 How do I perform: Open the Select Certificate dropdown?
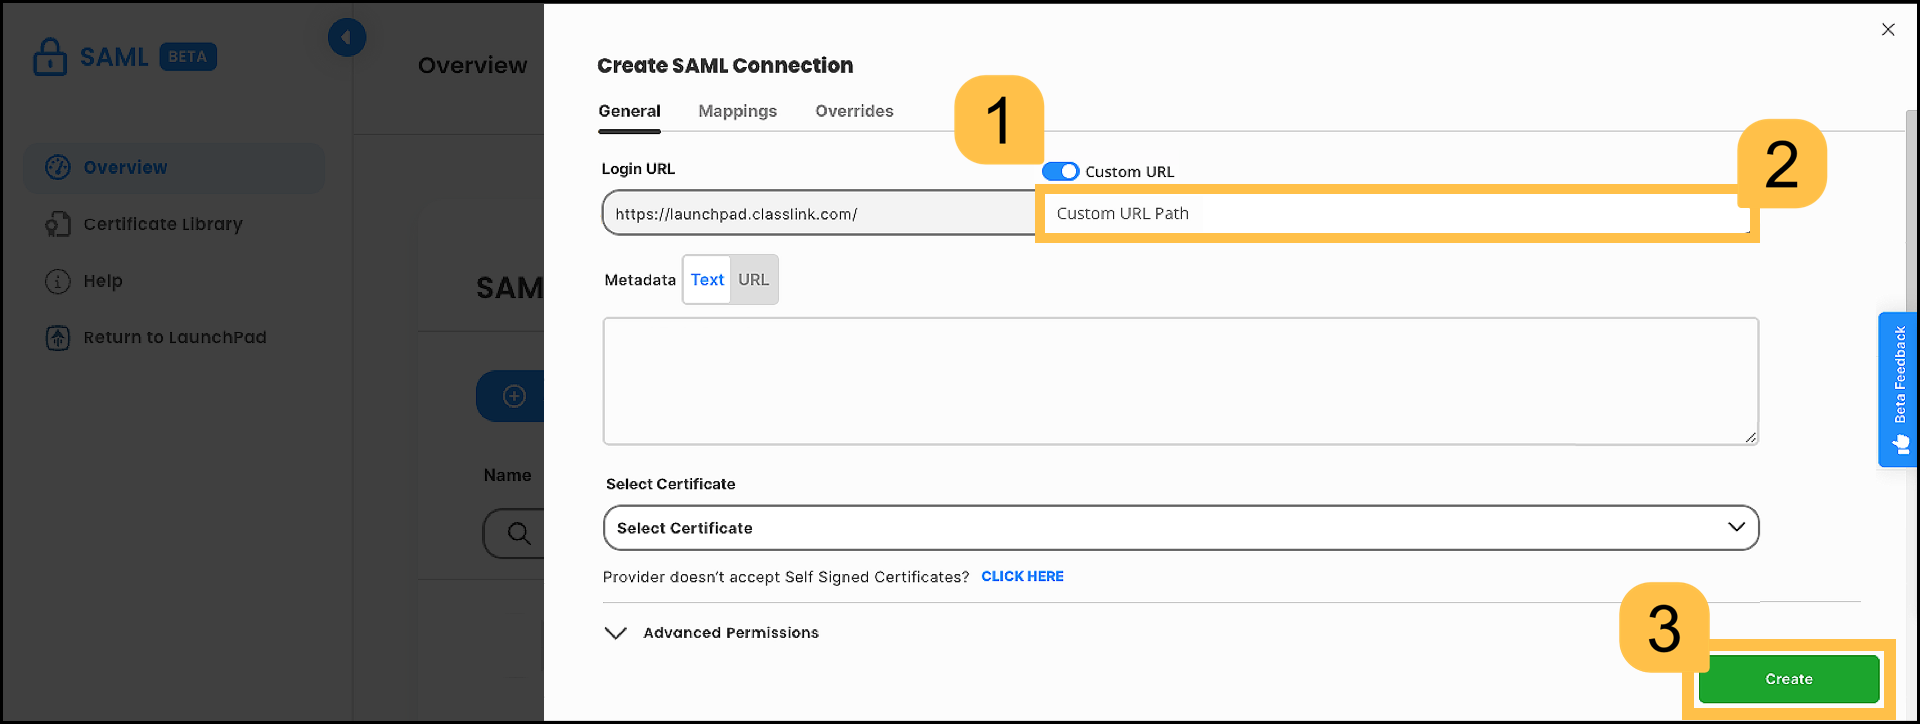point(1180,527)
